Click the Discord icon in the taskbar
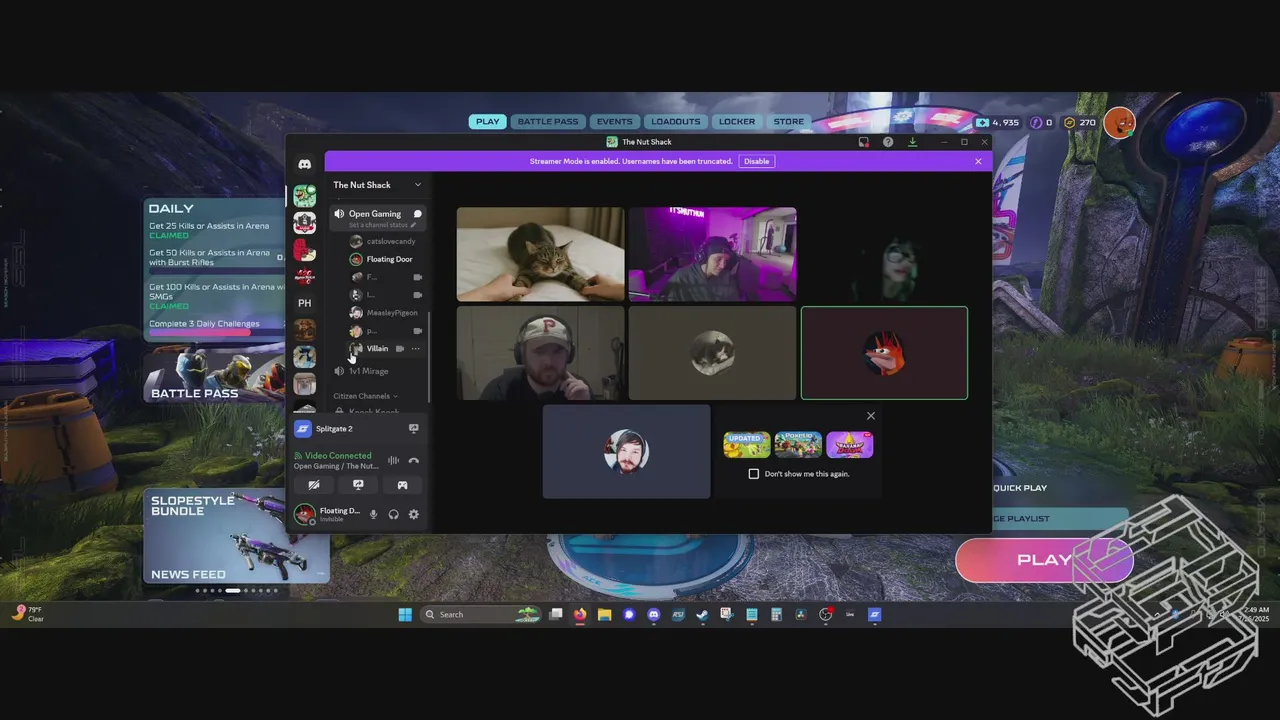The width and height of the screenshot is (1280, 720). pos(654,614)
